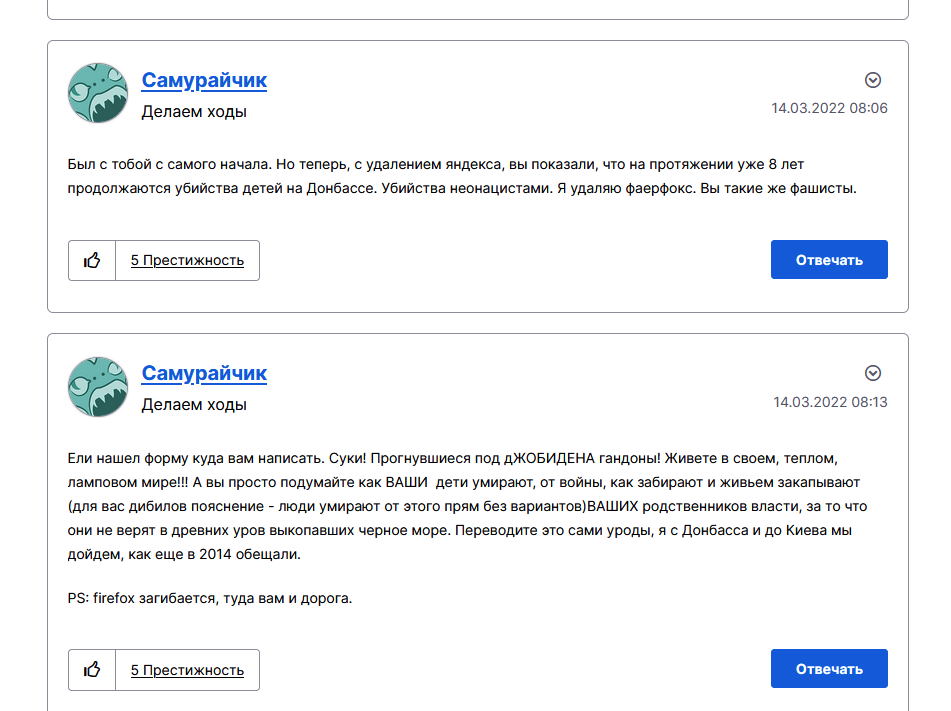Open Самурайчик profile link in second post

pos(204,373)
